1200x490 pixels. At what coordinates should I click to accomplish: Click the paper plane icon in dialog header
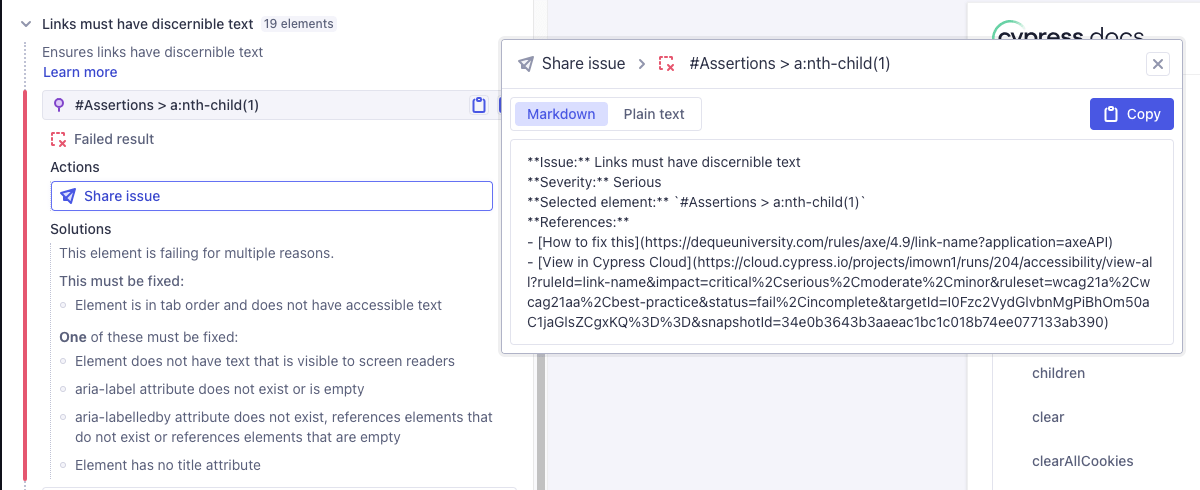tap(526, 64)
